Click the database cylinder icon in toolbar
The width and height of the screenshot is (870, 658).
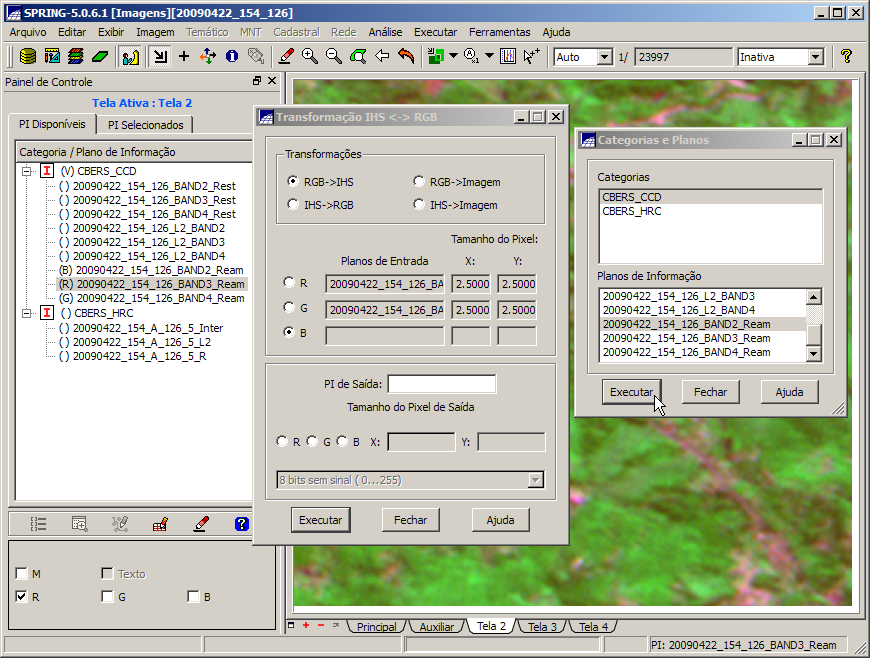click(x=28, y=57)
